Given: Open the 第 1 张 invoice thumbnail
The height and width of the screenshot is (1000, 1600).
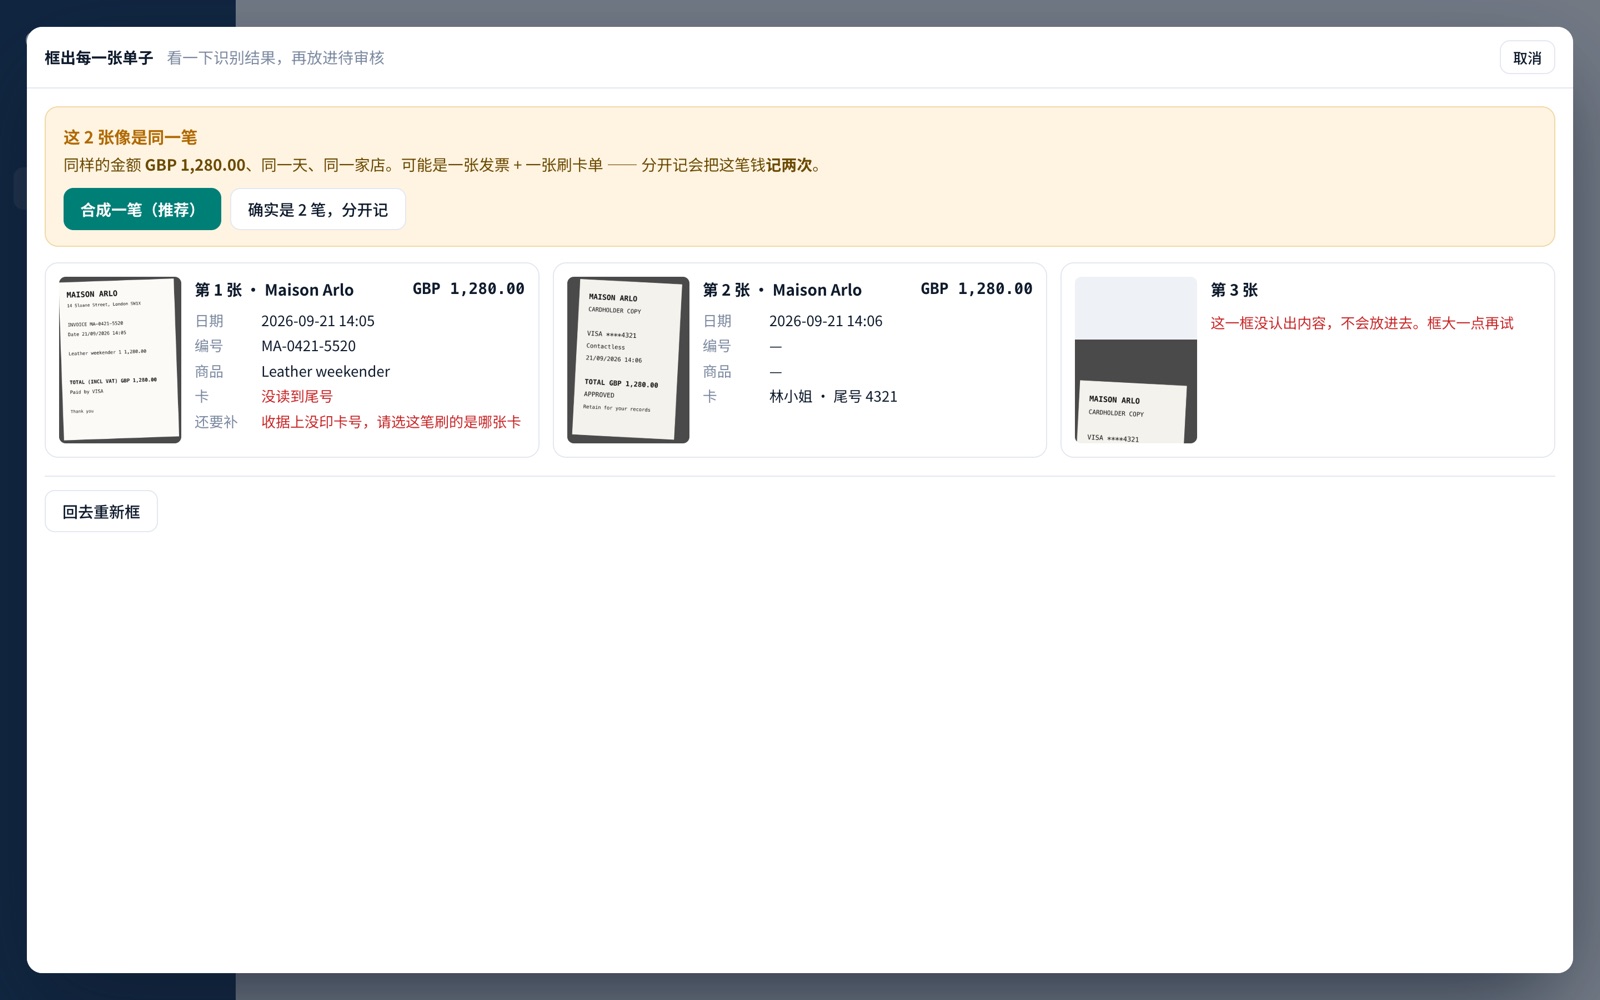Looking at the screenshot, I should pyautogui.click(x=120, y=360).
